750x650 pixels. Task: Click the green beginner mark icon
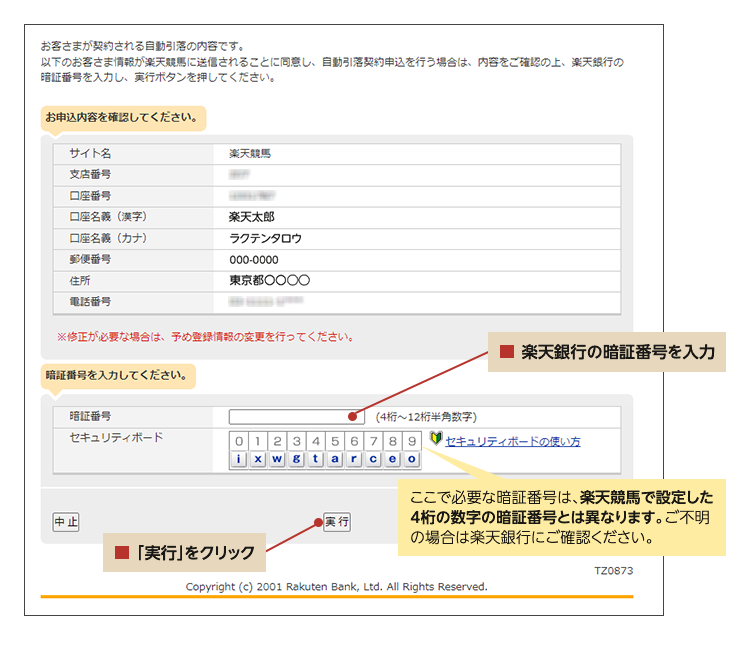436,438
